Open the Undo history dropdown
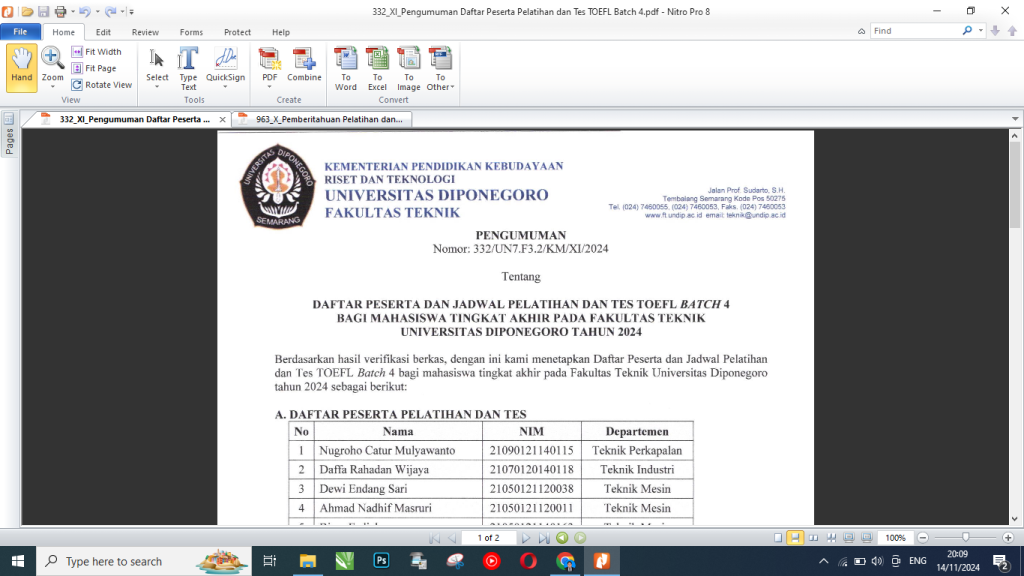Screen dimensions: 1024x576 (x=97, y=11)
